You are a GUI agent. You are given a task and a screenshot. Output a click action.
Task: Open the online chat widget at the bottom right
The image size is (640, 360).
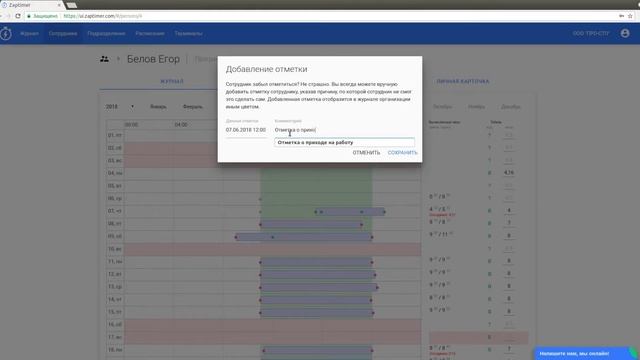[x=584, y=353]
